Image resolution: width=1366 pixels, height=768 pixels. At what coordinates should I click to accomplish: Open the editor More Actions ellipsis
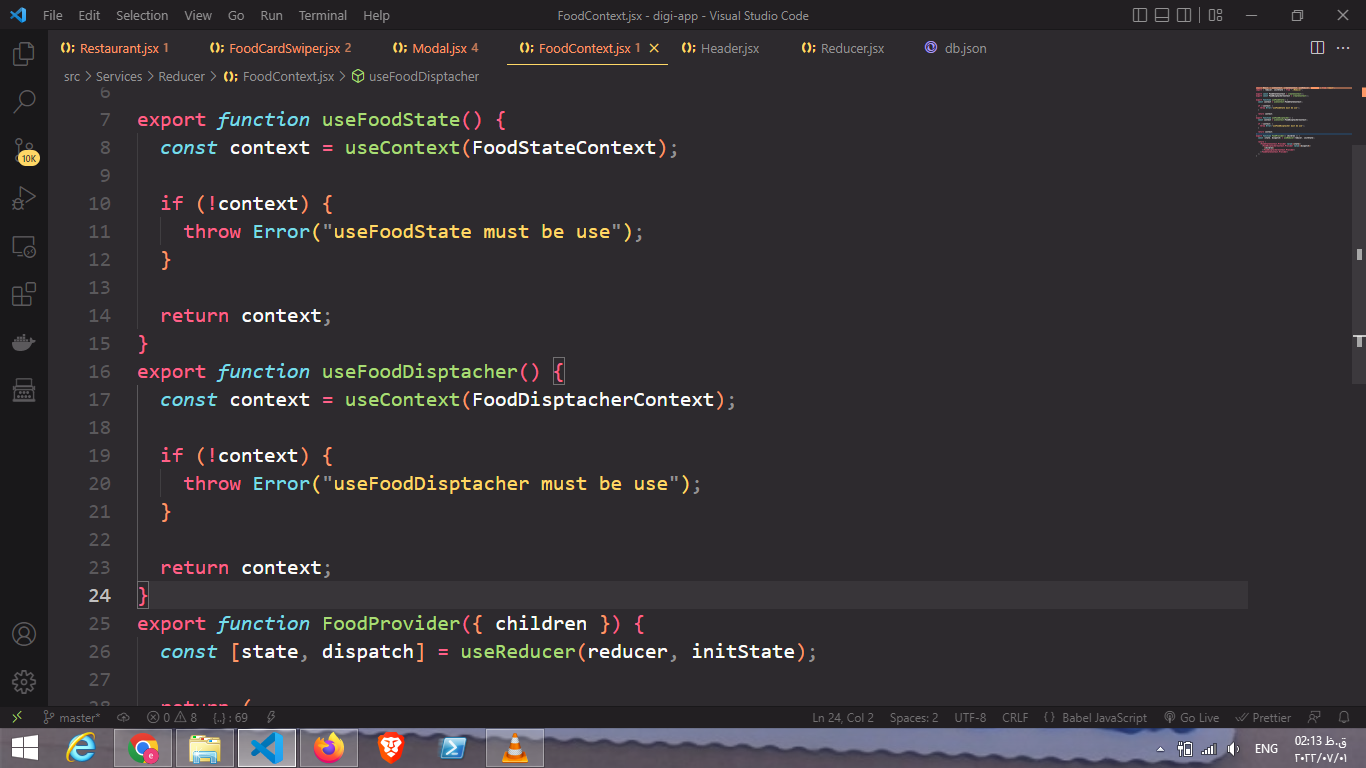(x=1345, y=48)
